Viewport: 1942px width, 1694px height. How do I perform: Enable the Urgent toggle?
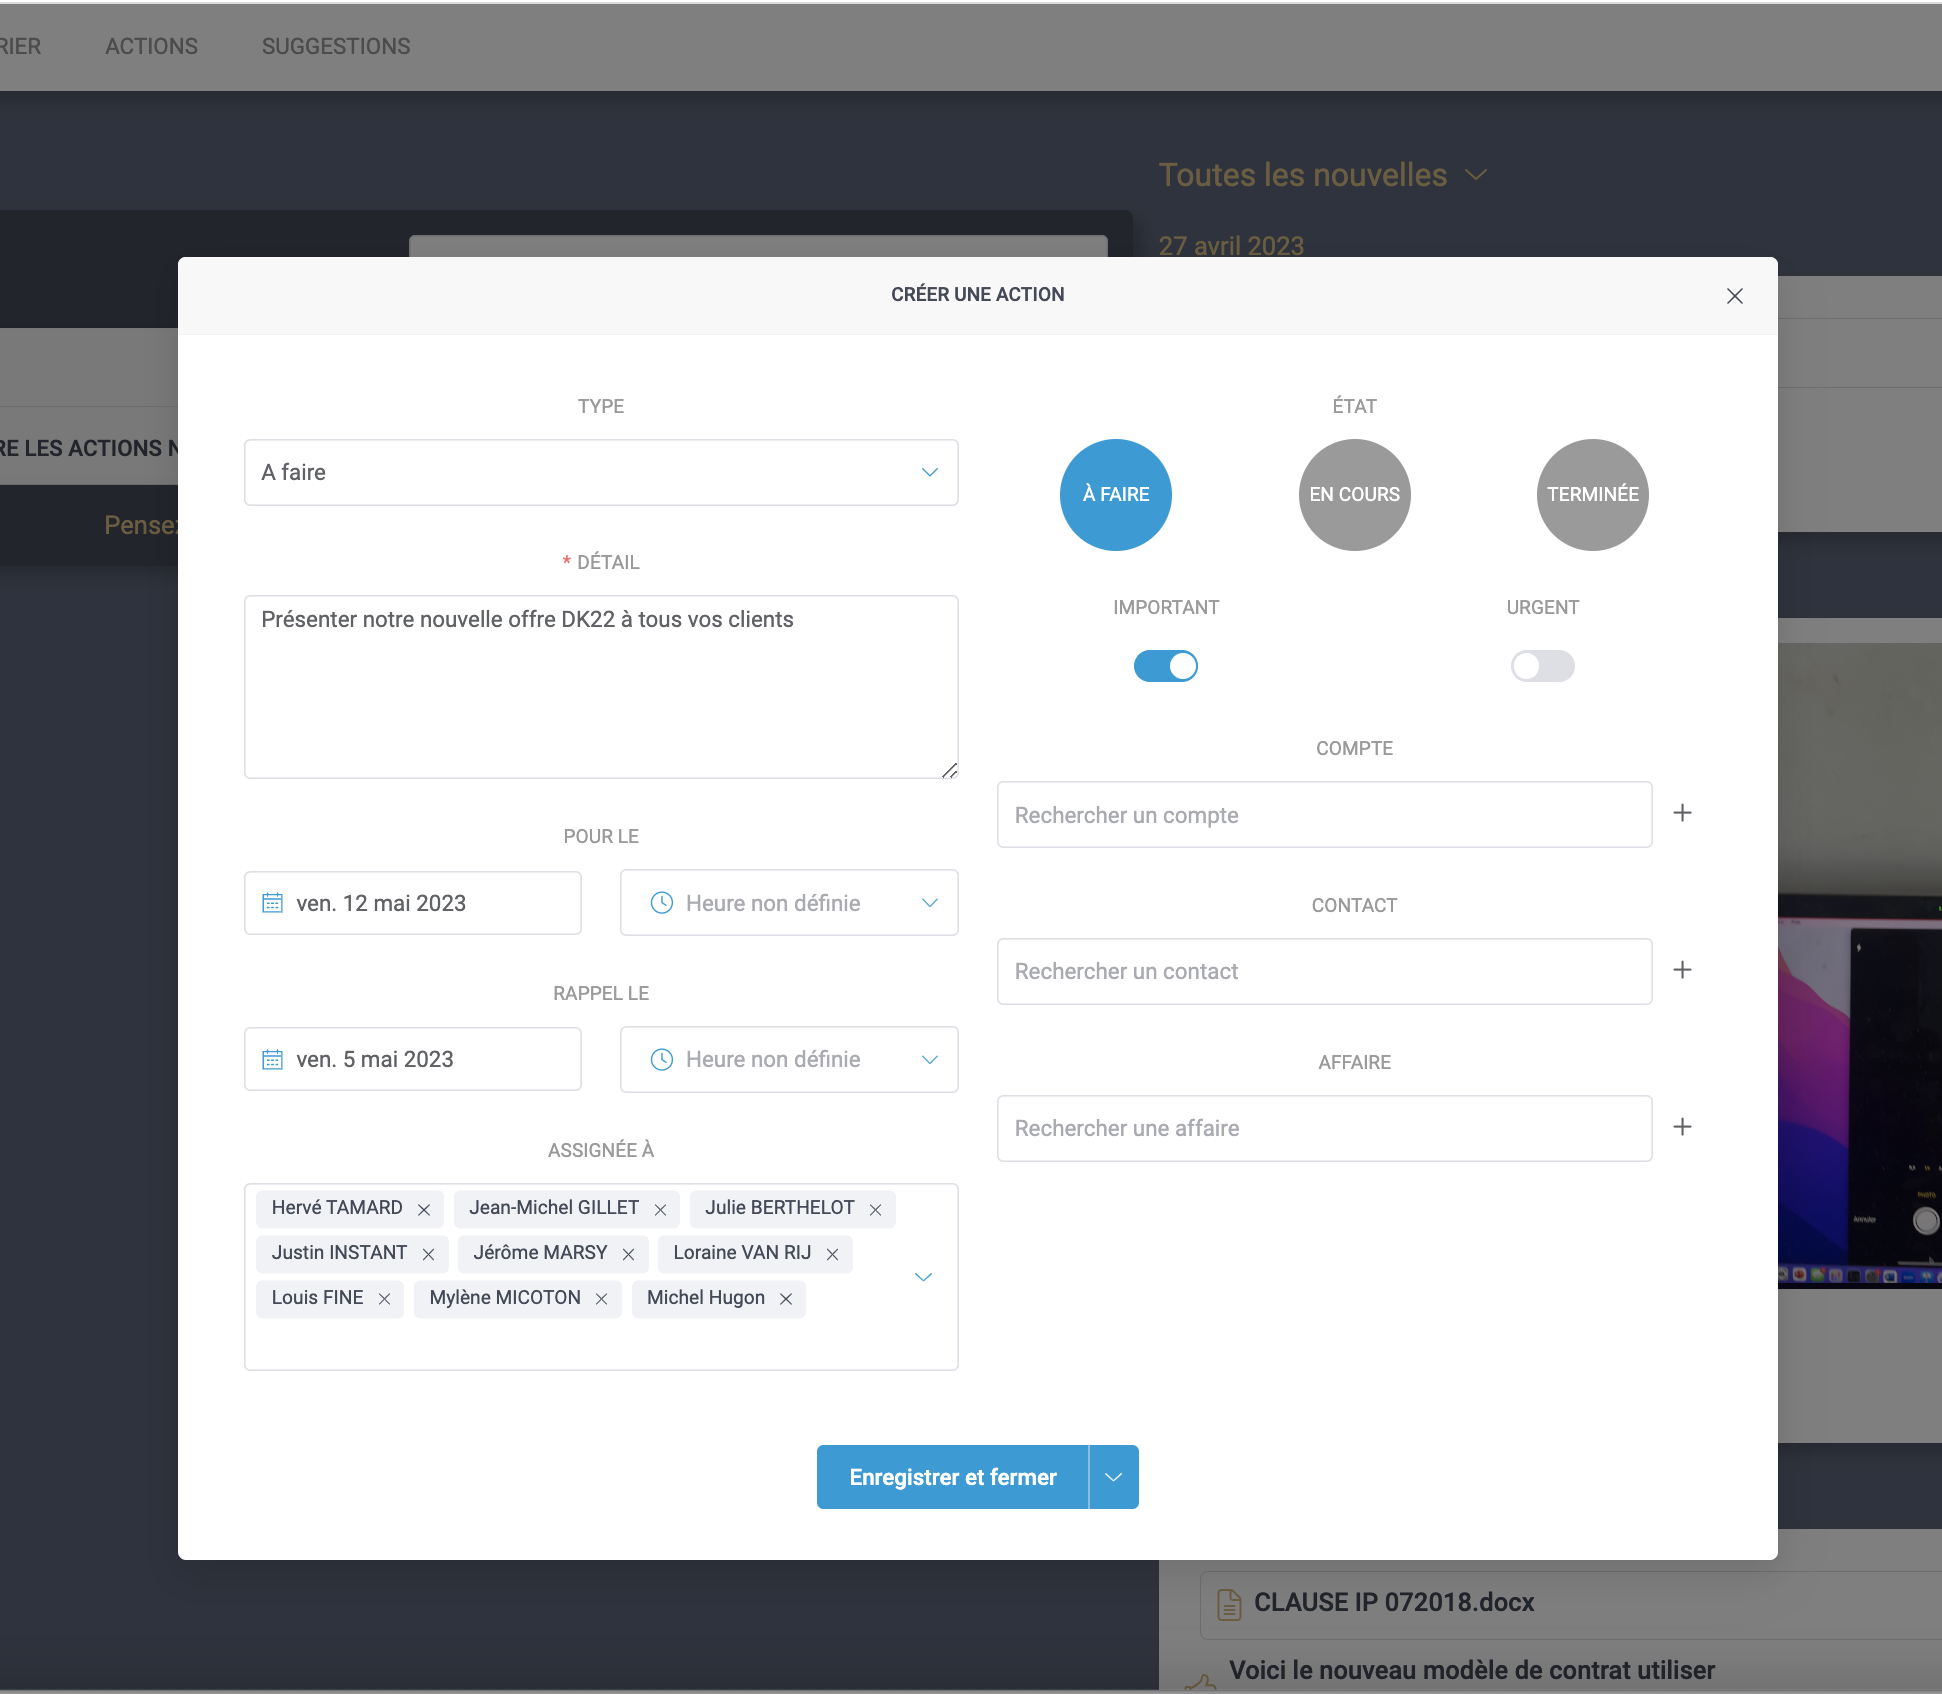1542,666
